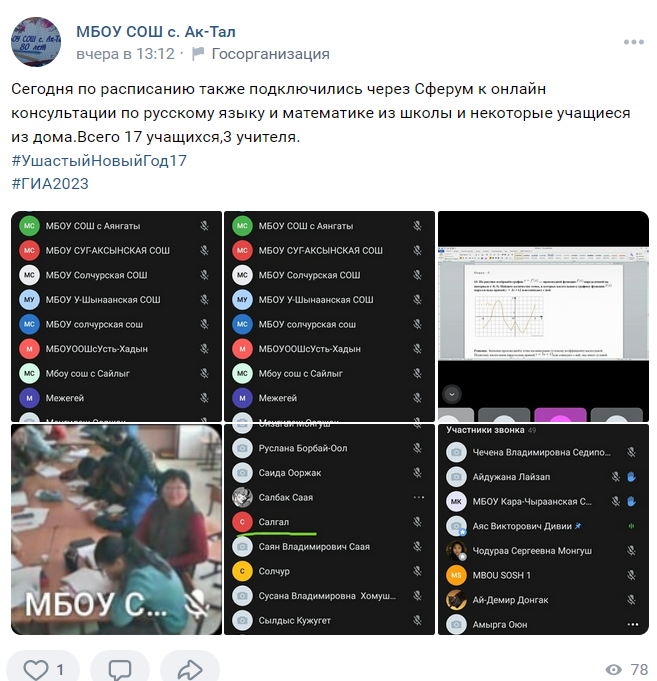The height and width of the screenshot is (681, 657).
Task: Click the post timestamp вчера в 13:12
Action: [x=125, y=54]
